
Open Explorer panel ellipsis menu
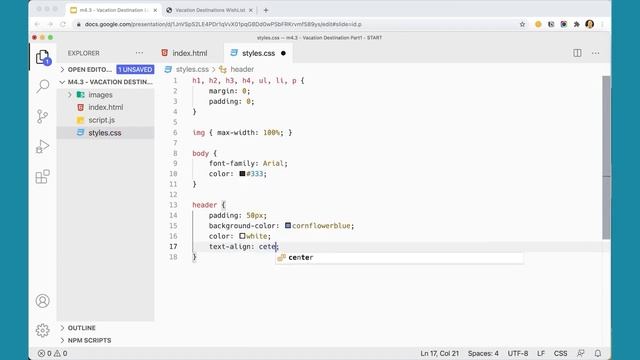pyautogui.click(x=139, y=53)
